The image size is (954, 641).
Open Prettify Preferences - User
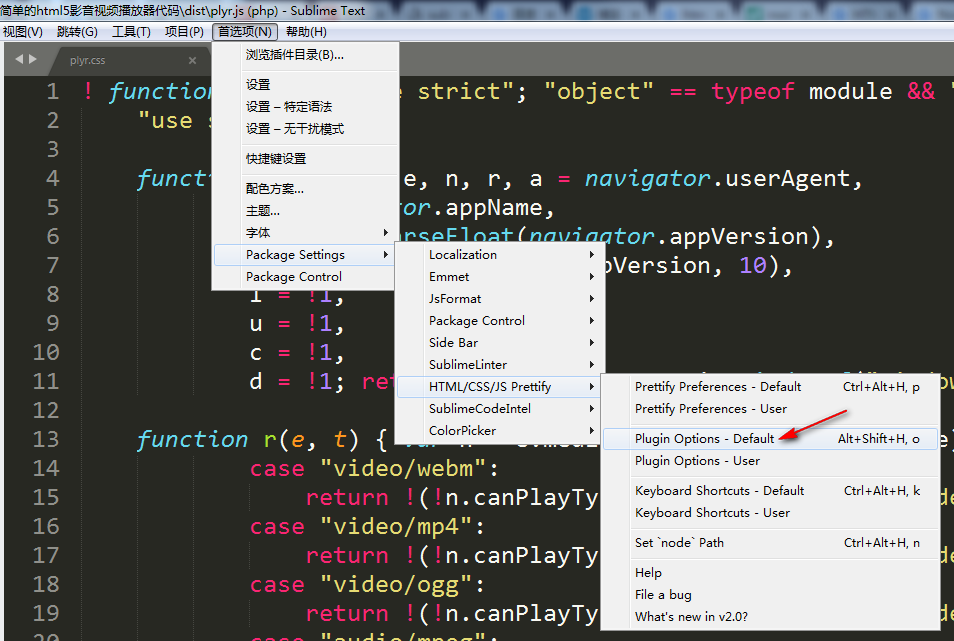pos(770,408)
